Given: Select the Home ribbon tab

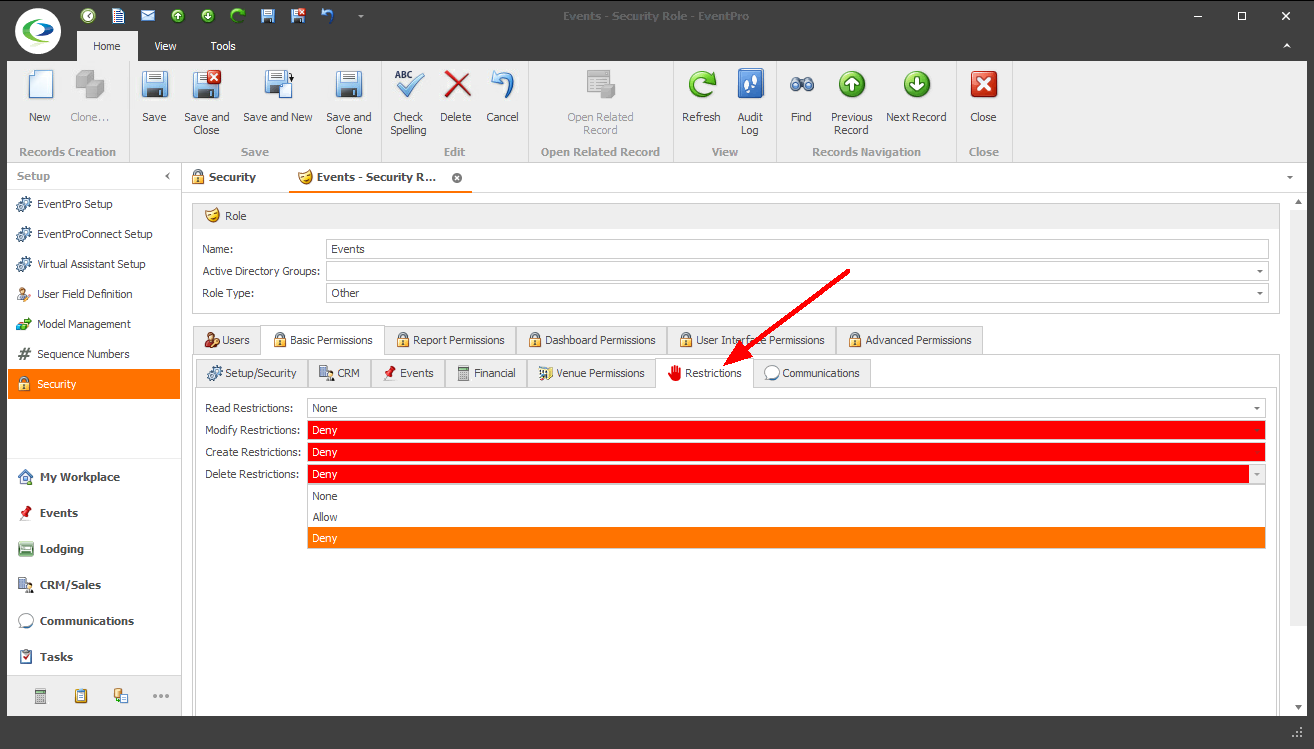Looking at the screenshot, I should coord(107,46).
